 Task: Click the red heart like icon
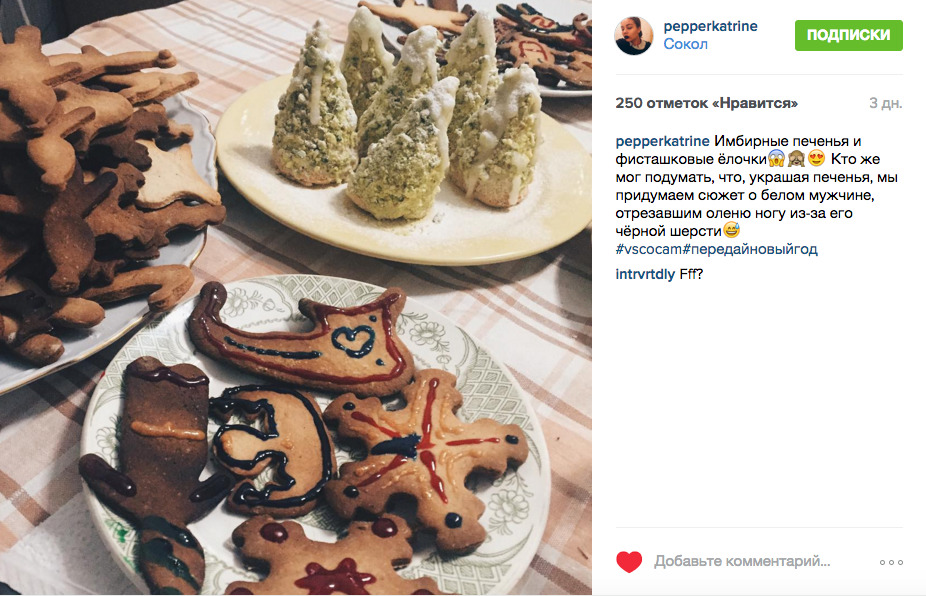tap(629, 562)
